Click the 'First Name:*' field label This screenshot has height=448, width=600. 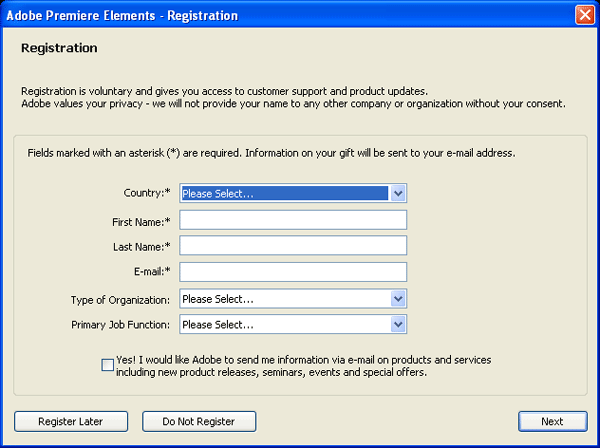tap(141, 220)
